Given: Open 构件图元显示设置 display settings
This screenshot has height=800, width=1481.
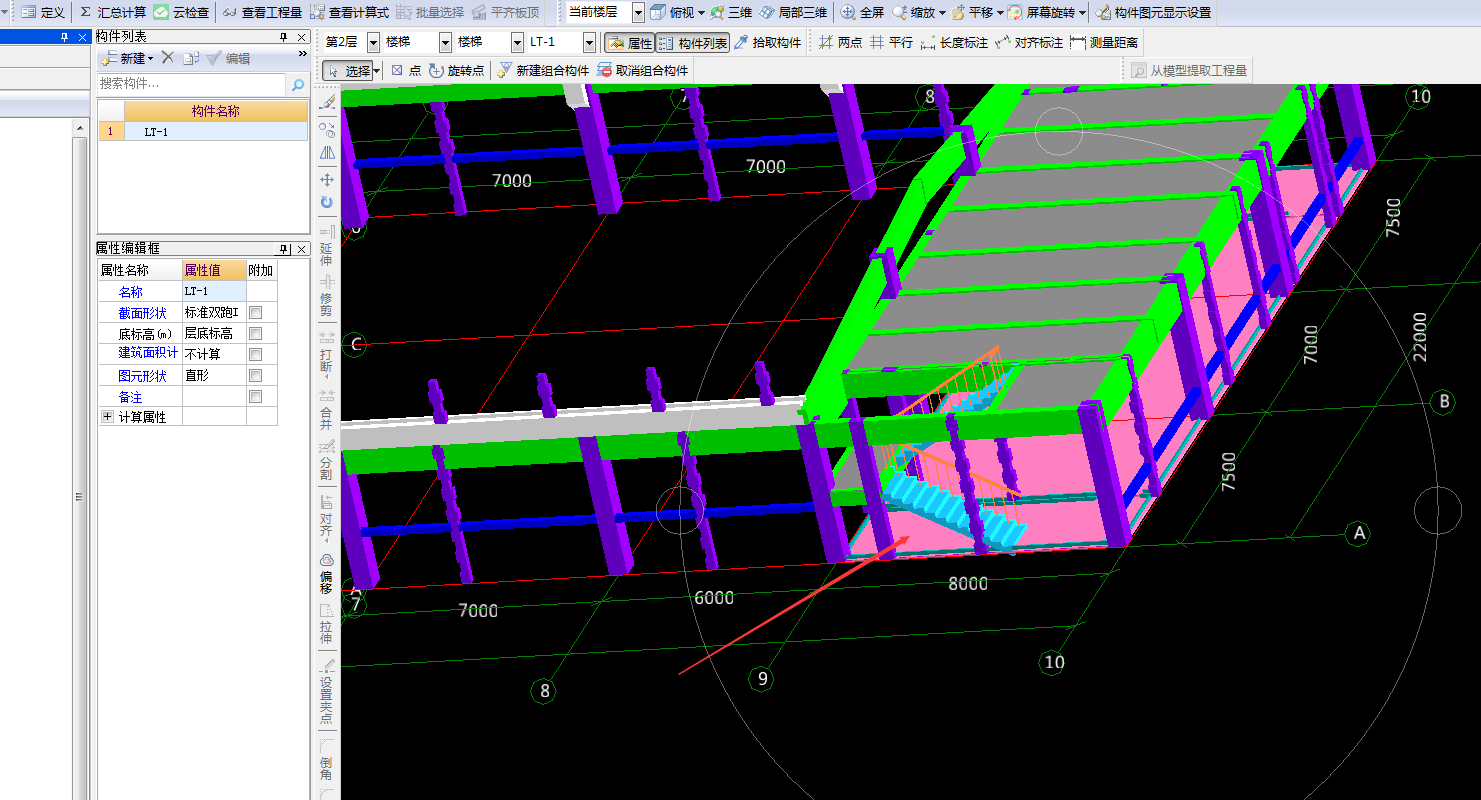Looking at the screenshot, I should (1153, 12).
